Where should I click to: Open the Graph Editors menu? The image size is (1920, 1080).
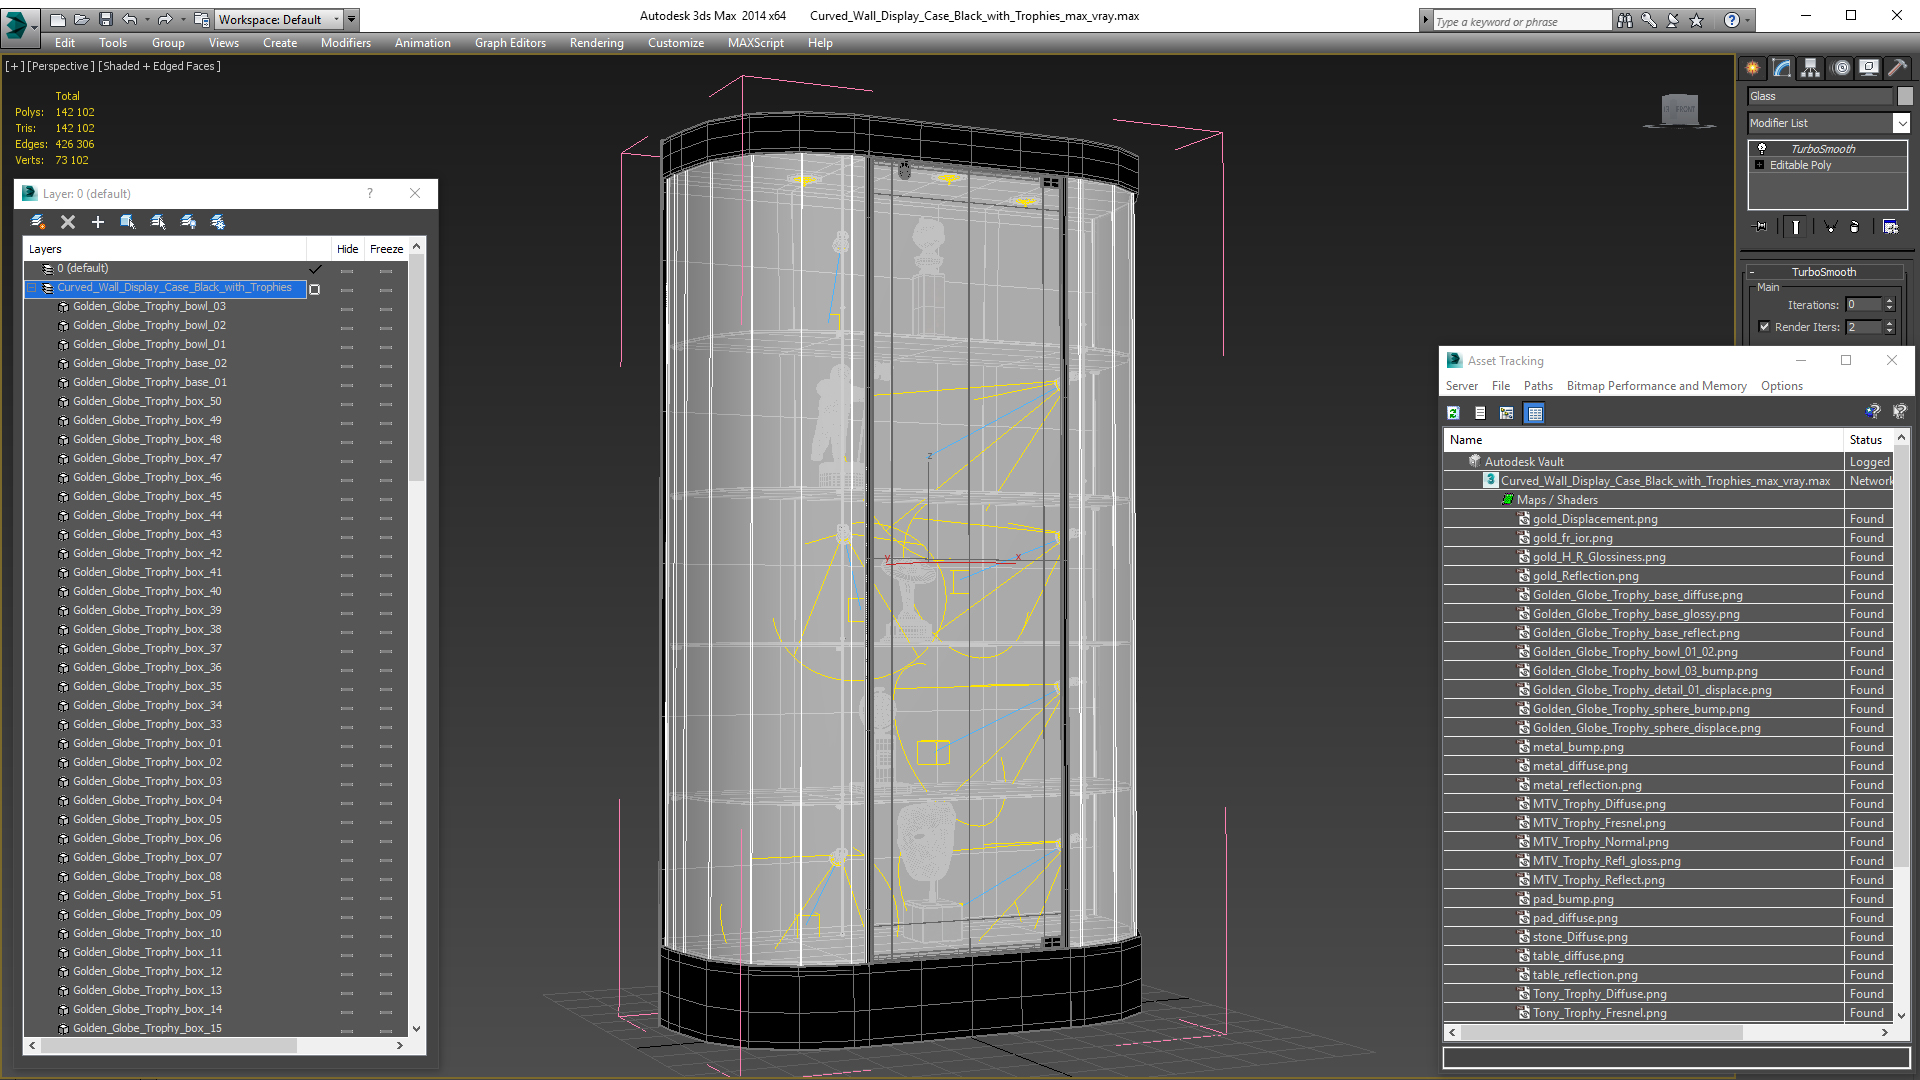click(510, 43)
